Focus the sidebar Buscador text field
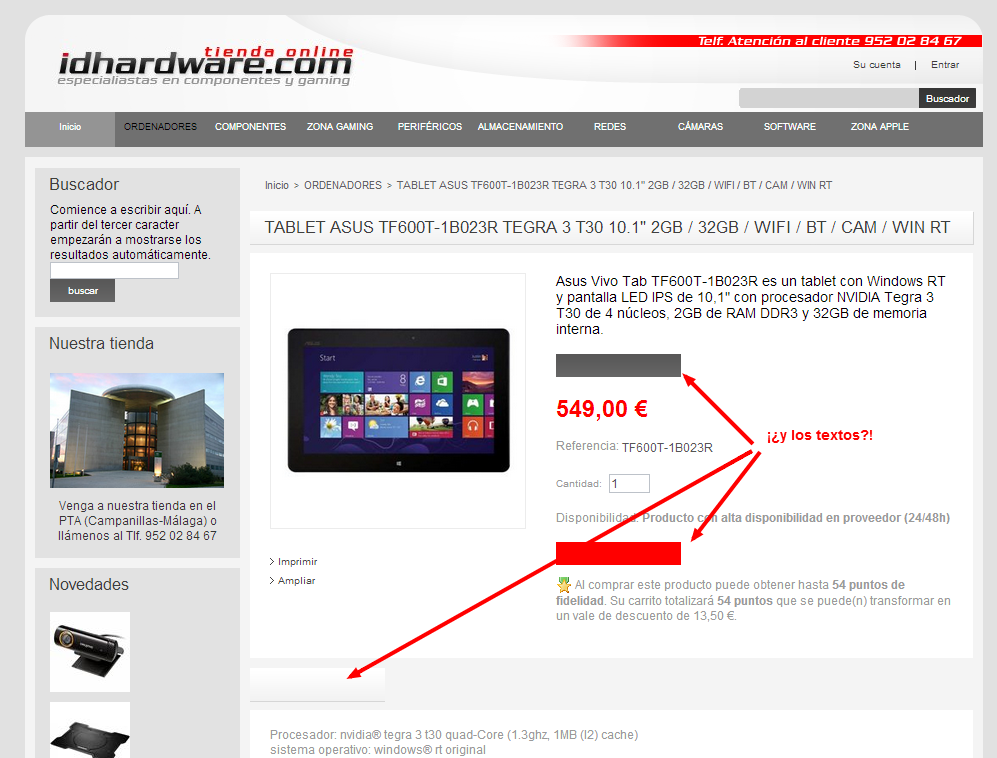The height and width of the screenshot is (758, 997). click(x=114, y=271)
